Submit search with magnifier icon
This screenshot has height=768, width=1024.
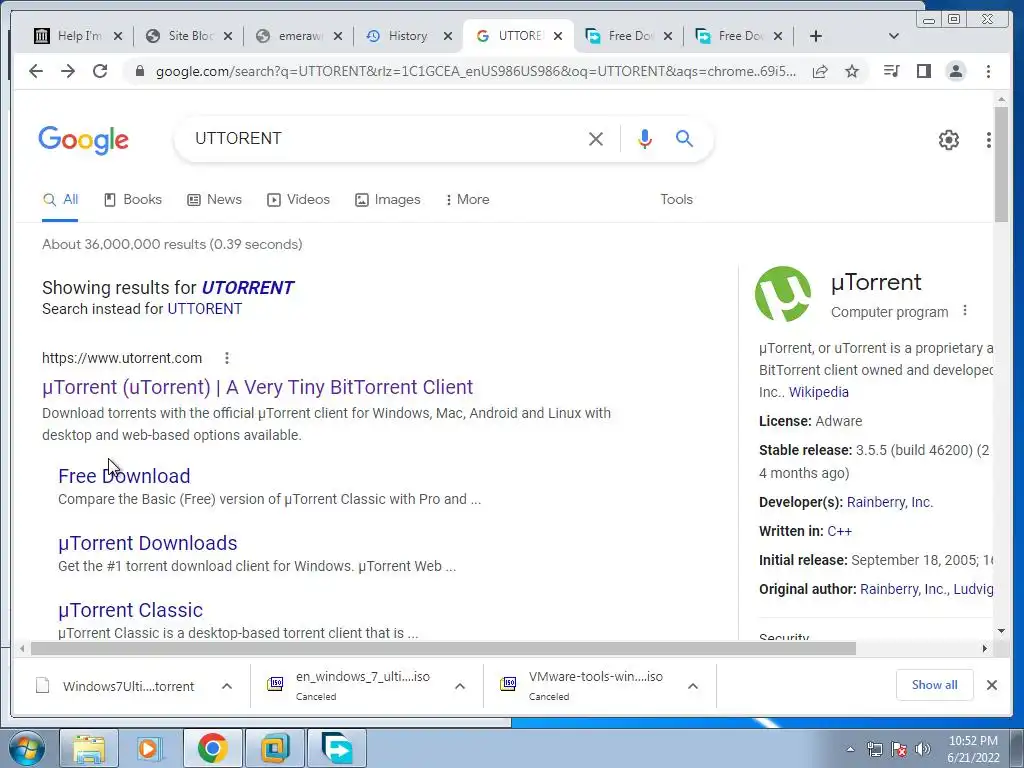click(684, 138)
